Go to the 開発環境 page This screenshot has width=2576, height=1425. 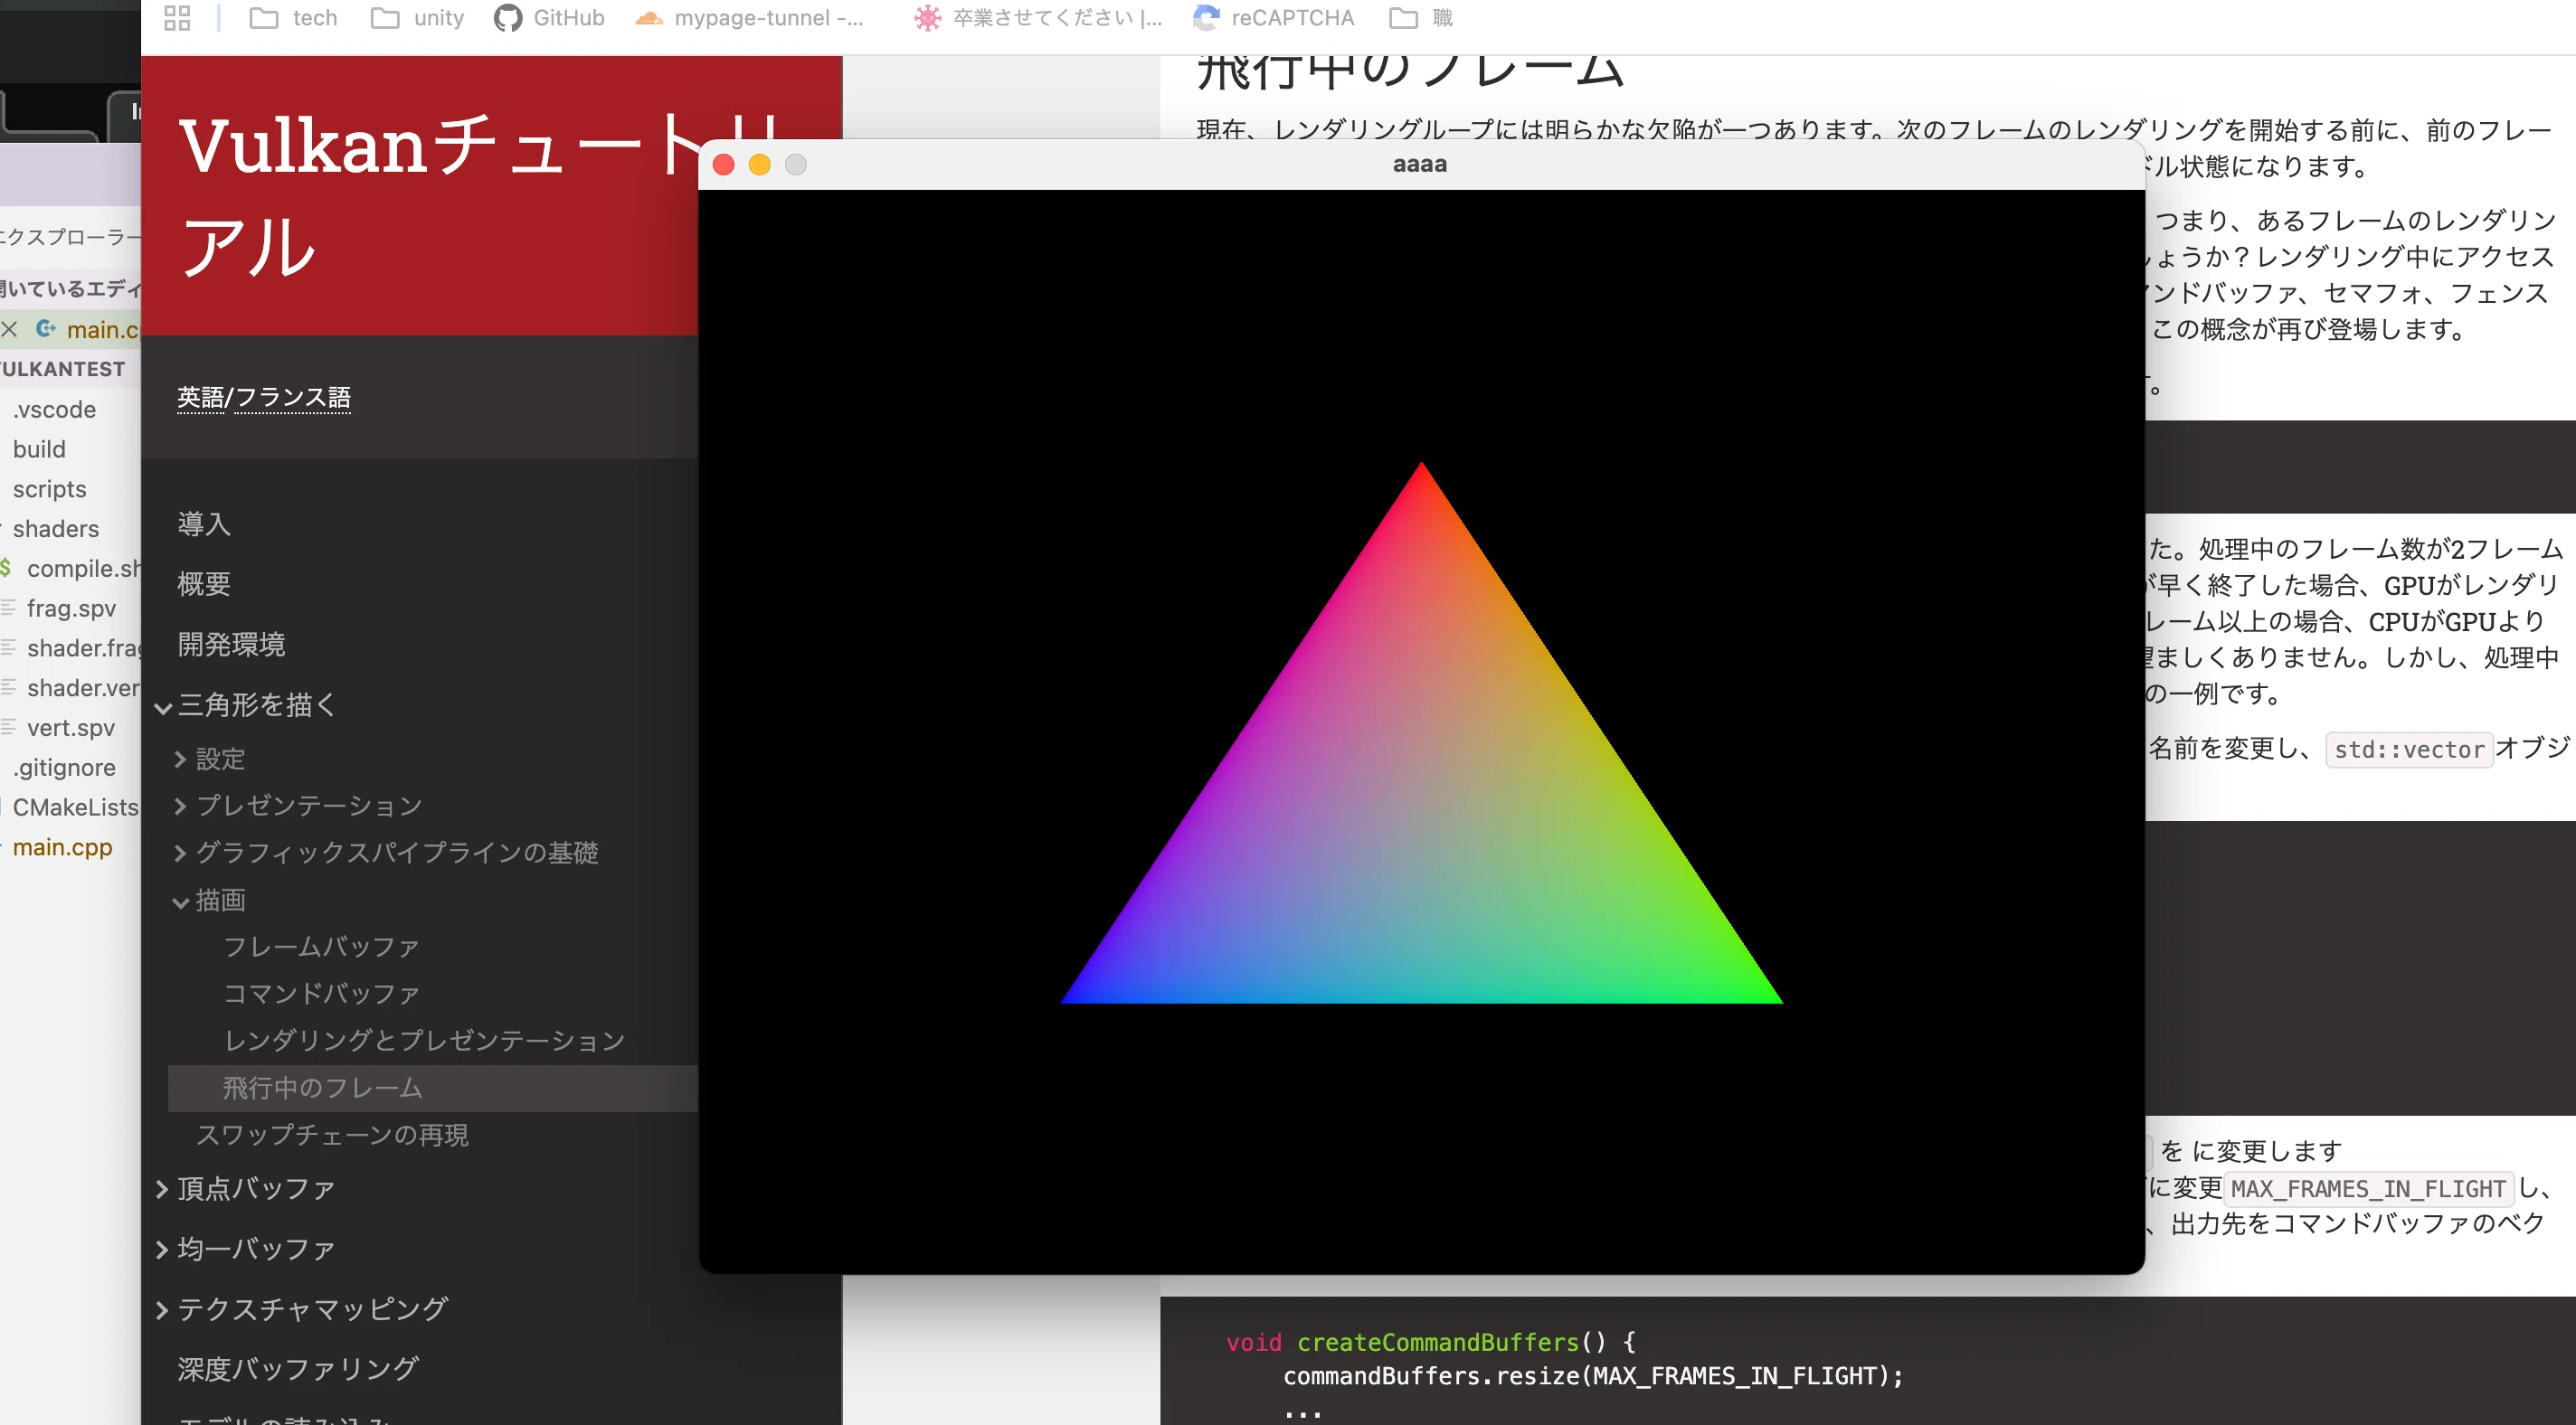[x=231, y=644]
